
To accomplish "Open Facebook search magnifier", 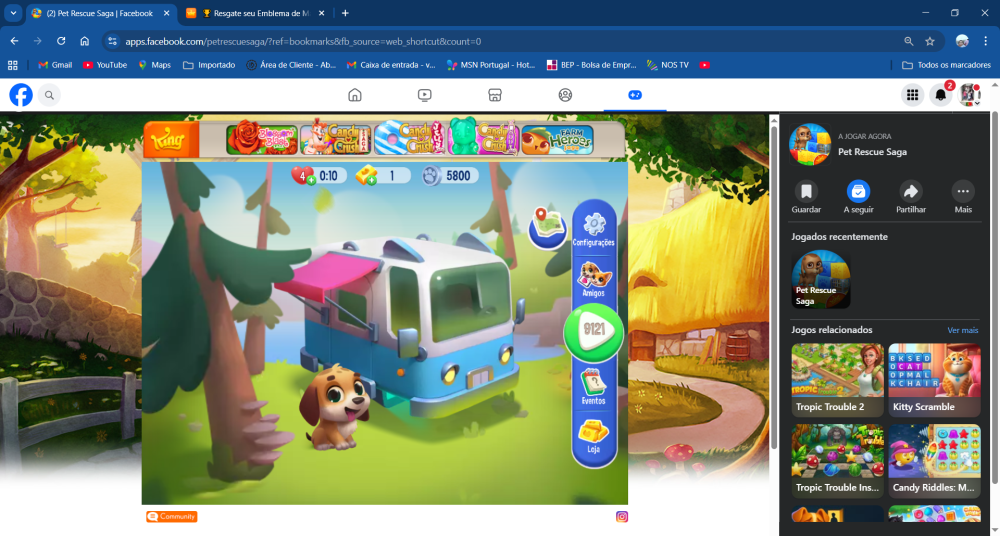I will 49,95.
